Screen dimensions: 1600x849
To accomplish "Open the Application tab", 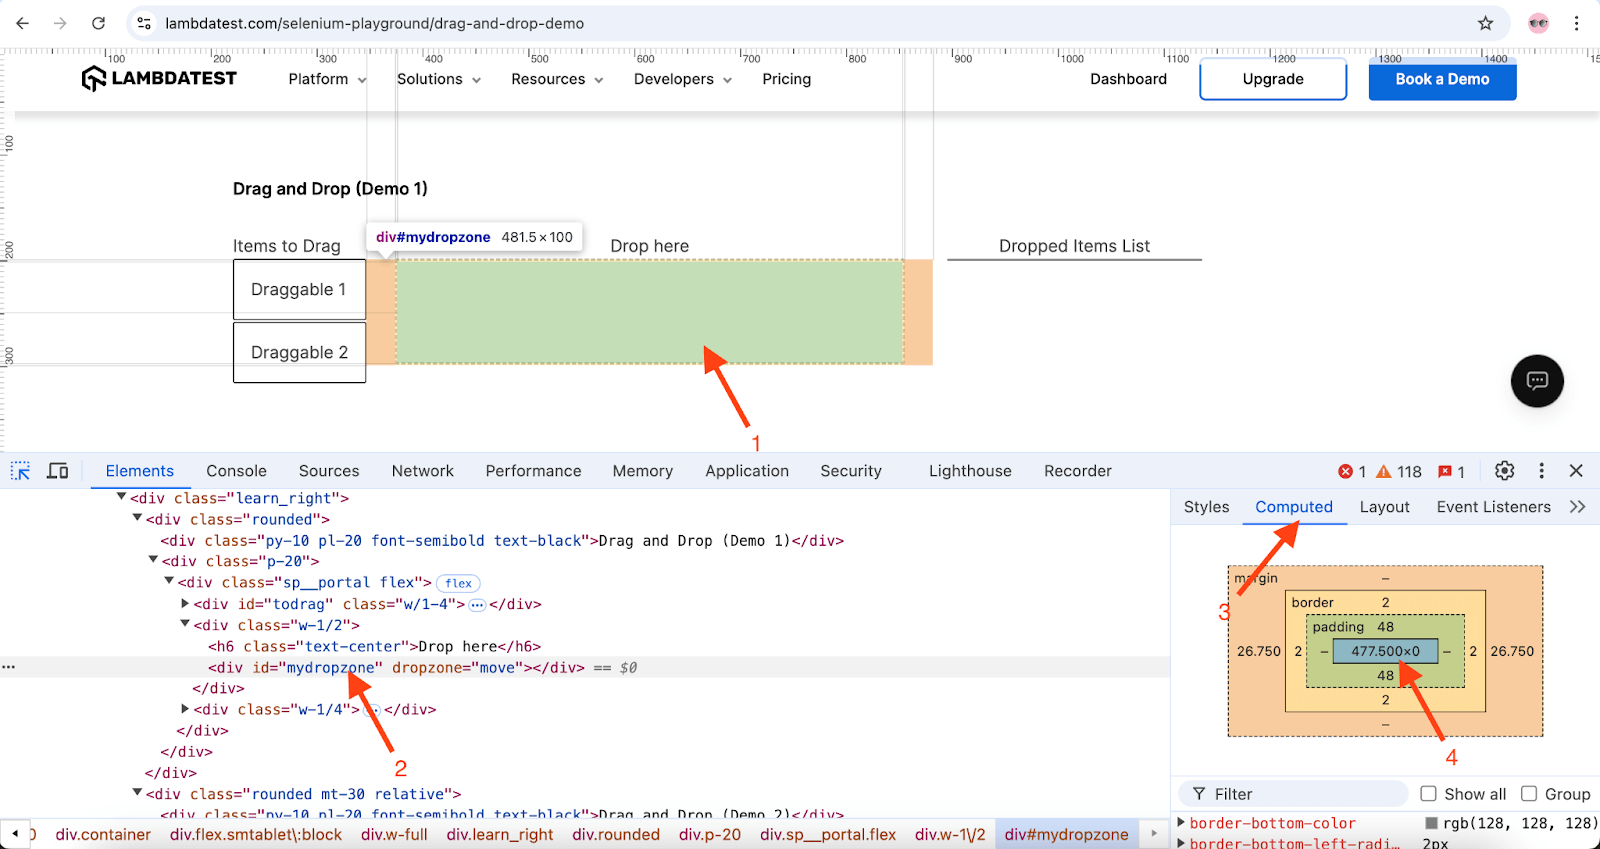I will (x=747, y=471).
